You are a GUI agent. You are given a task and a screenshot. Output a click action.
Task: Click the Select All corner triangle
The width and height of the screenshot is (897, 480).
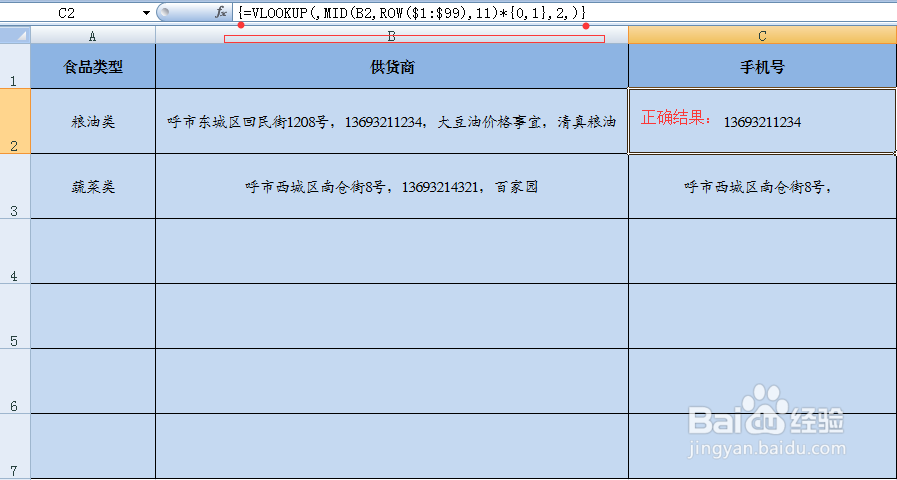tap(15, 35)
